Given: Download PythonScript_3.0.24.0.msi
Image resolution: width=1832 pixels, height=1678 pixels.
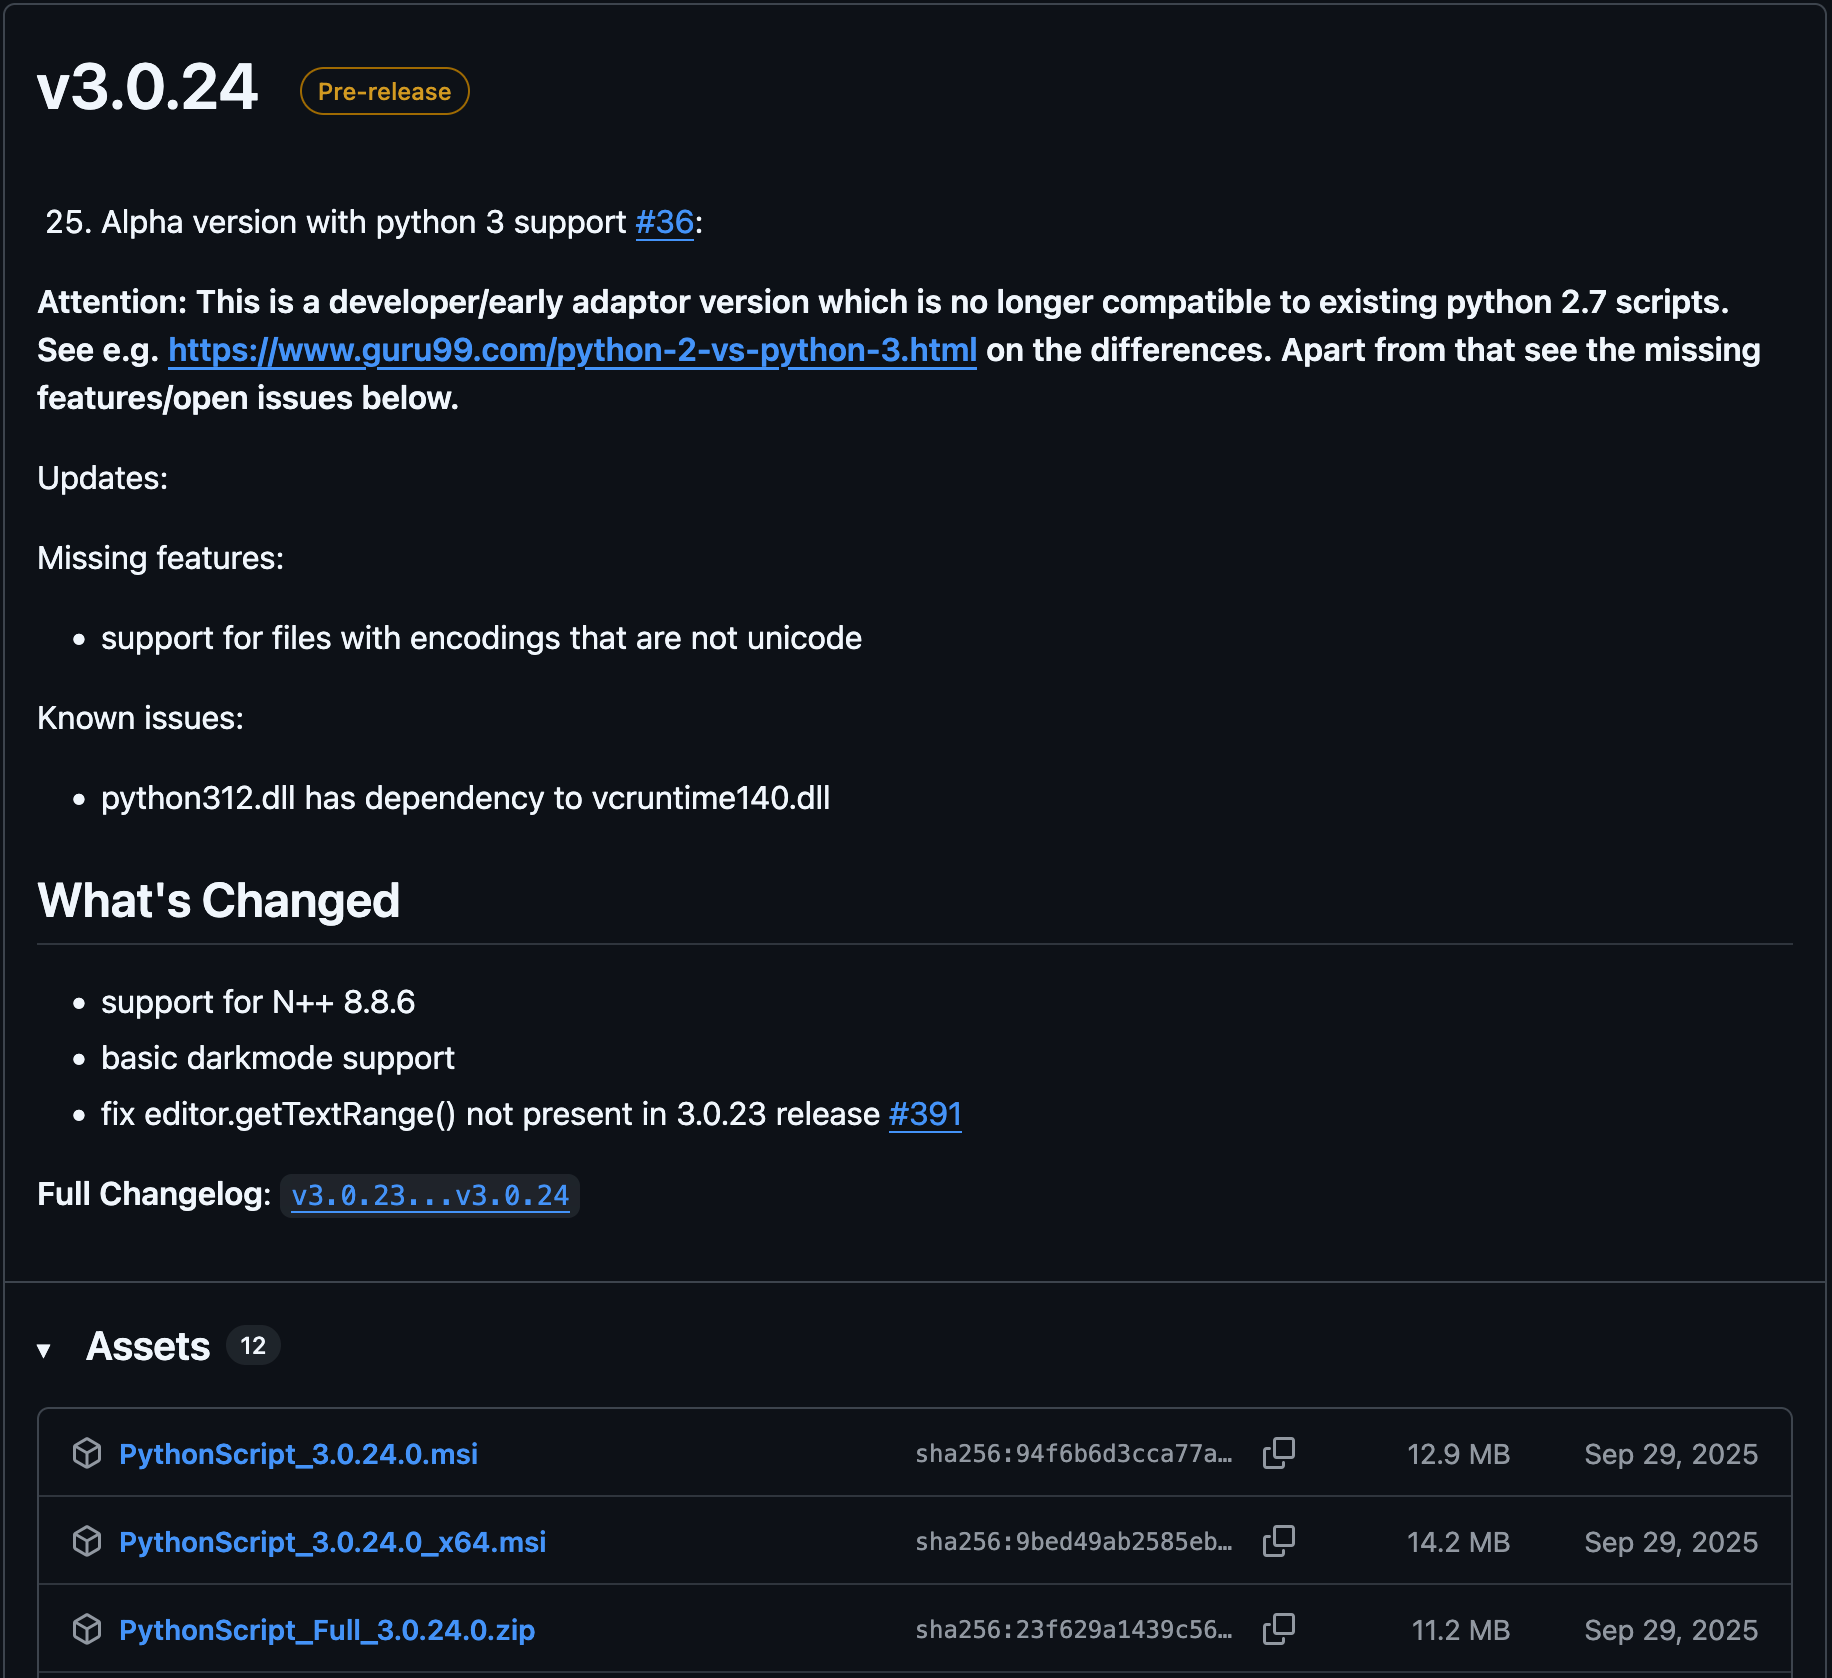Looking at the screenshot, I should tap(298, 1452).
